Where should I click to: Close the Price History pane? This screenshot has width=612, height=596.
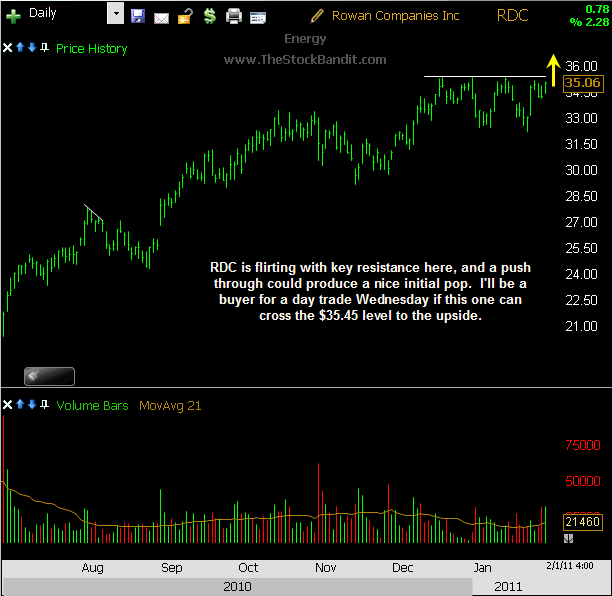(x=9, y=48)
